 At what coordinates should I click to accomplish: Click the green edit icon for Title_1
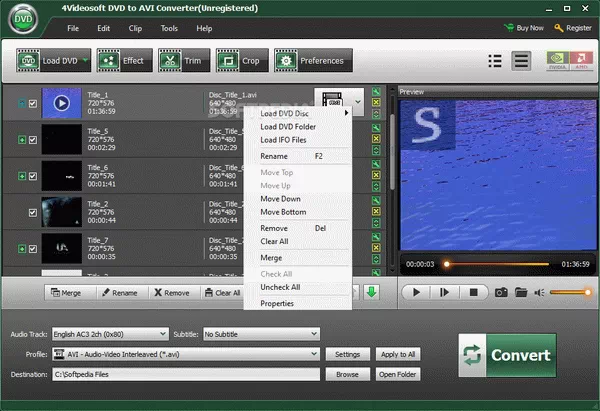click(x=376, y=91)
